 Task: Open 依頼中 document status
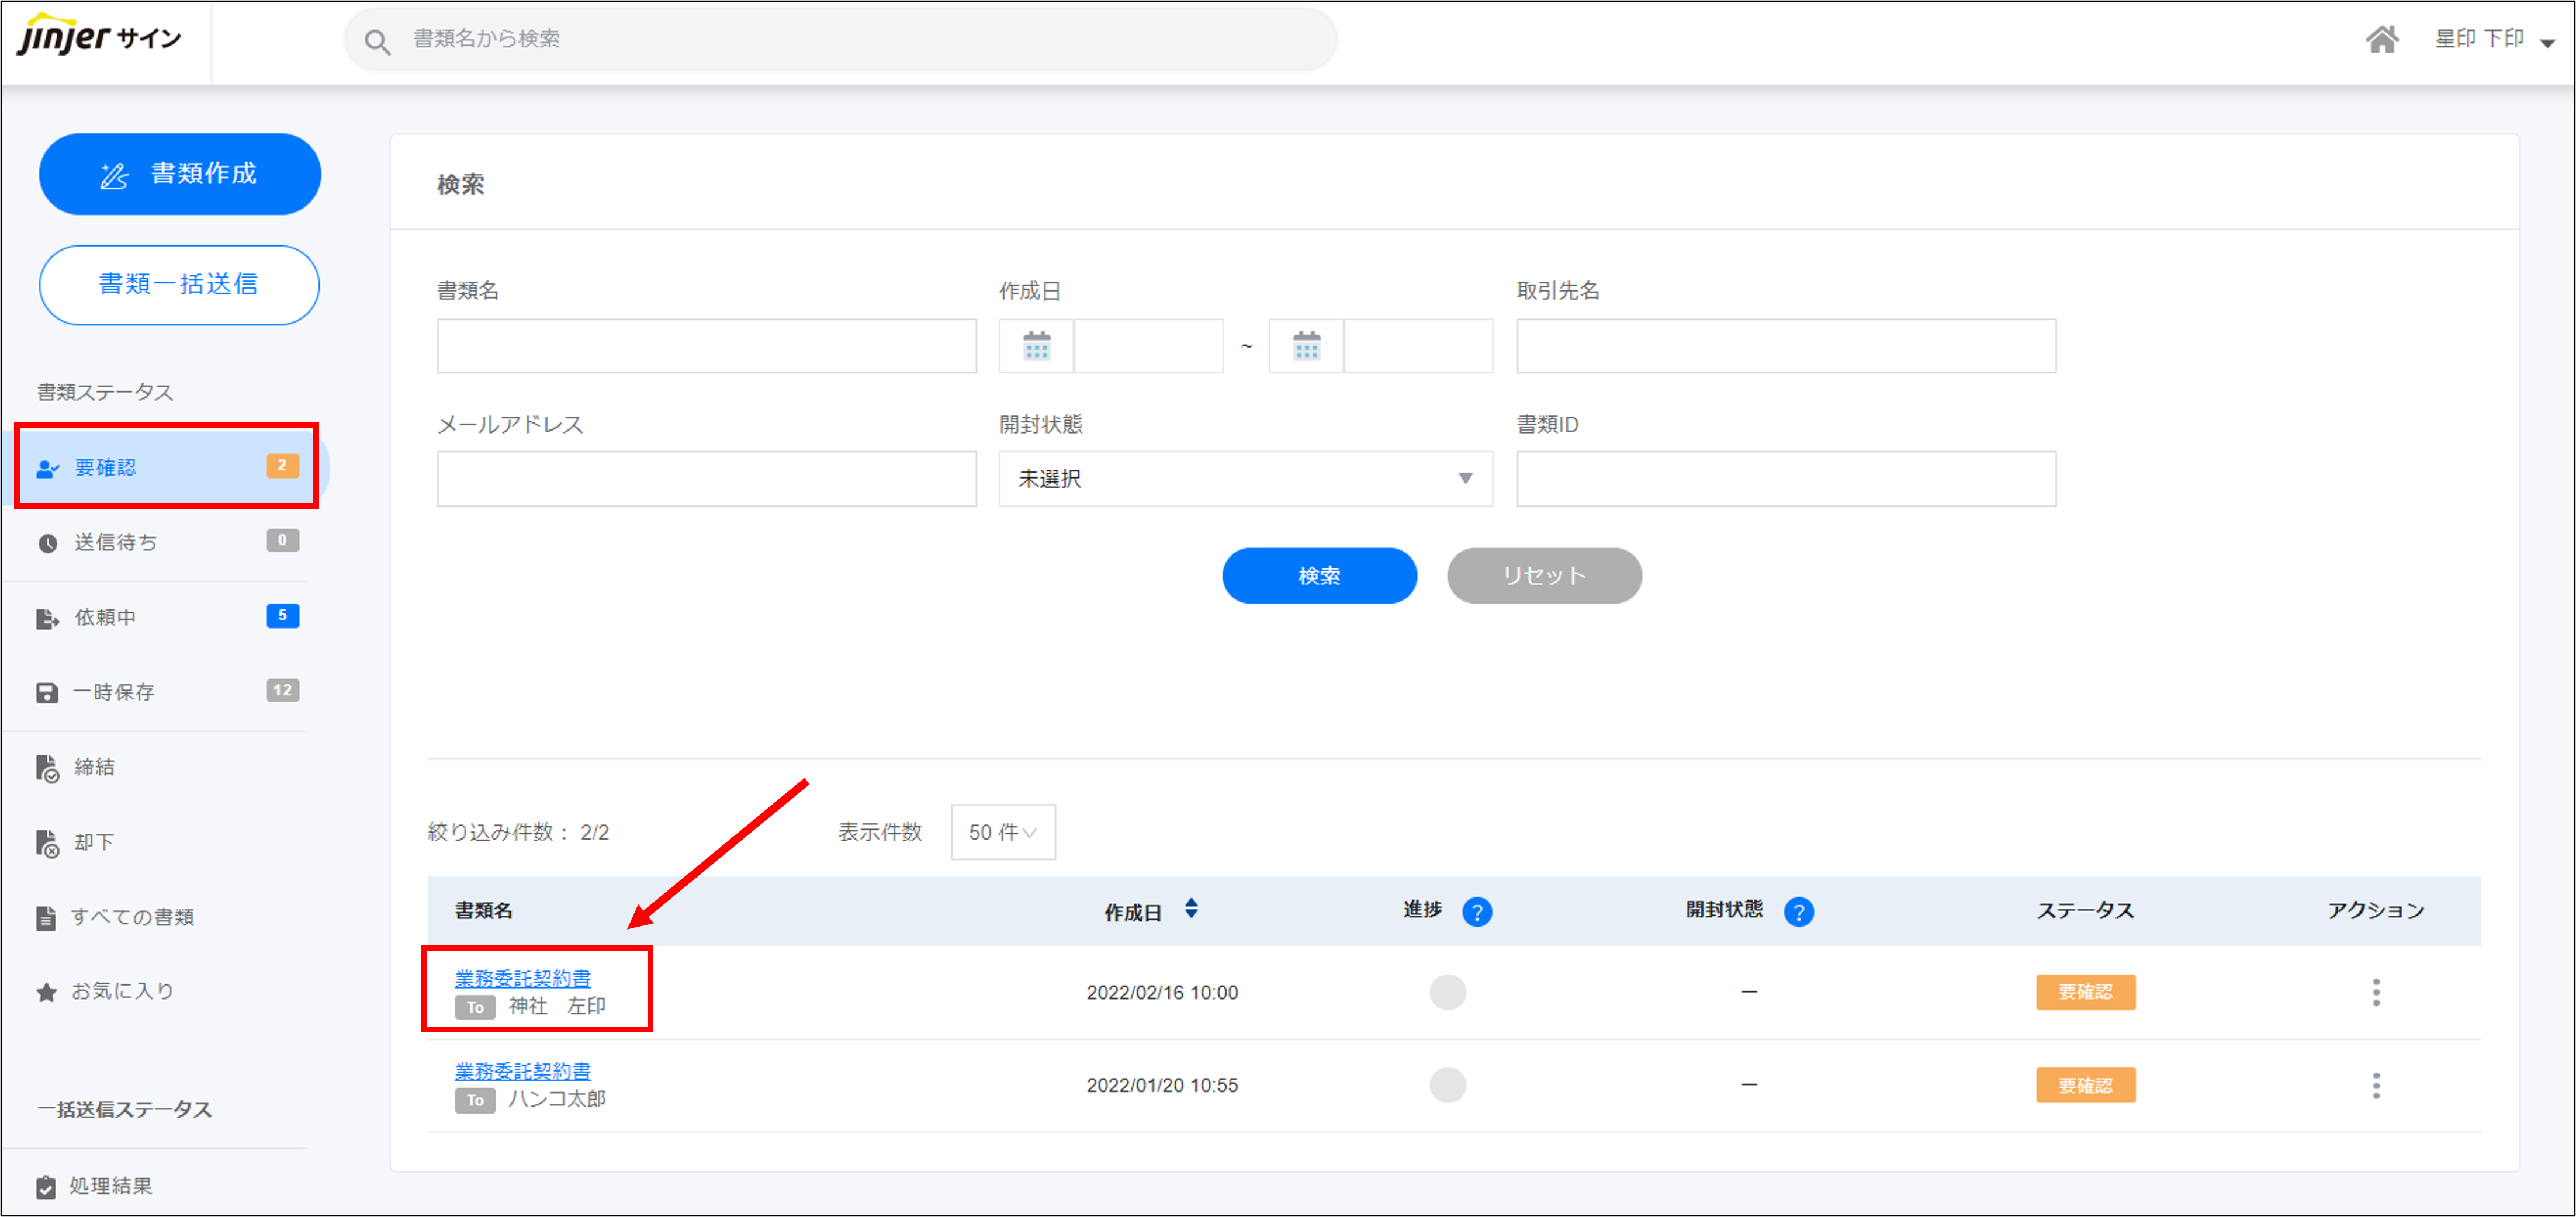(x=105, y=617)
